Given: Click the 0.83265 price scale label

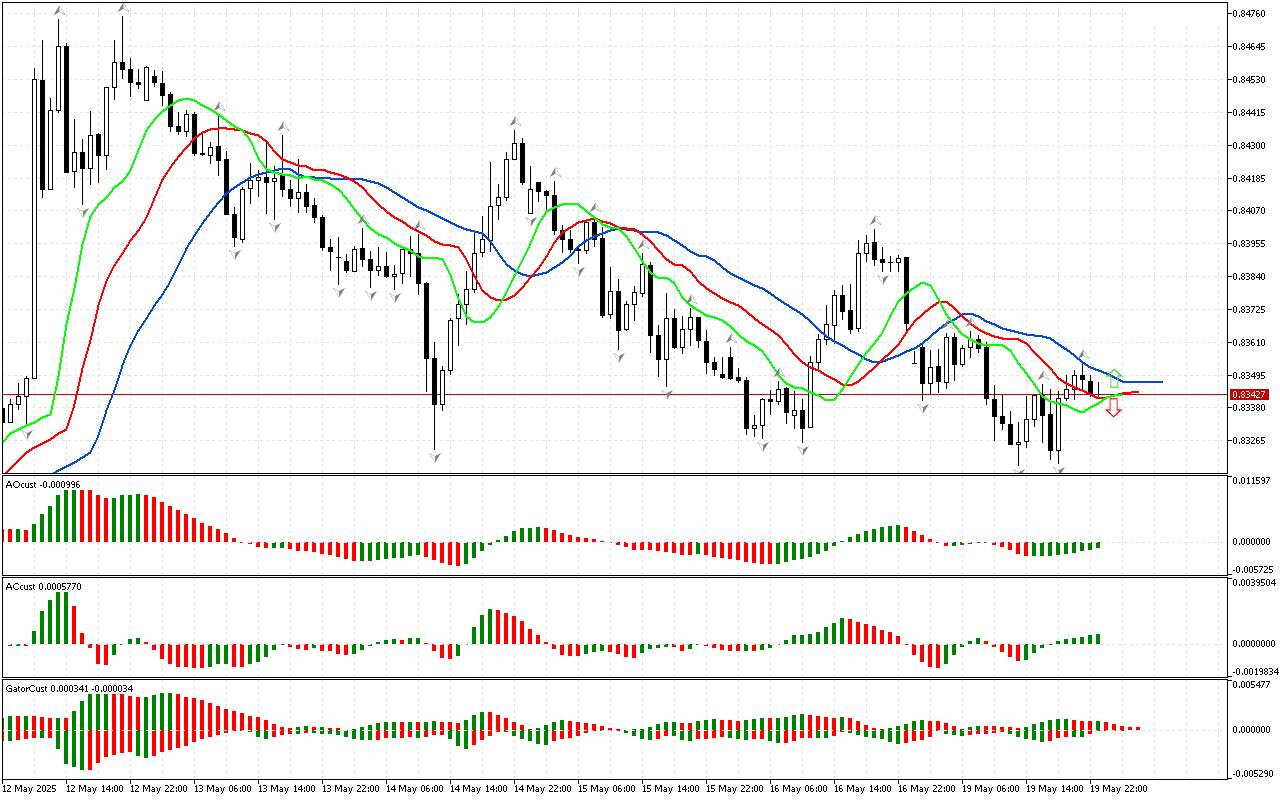Looking at the screenshot, I should point(1250,440).
